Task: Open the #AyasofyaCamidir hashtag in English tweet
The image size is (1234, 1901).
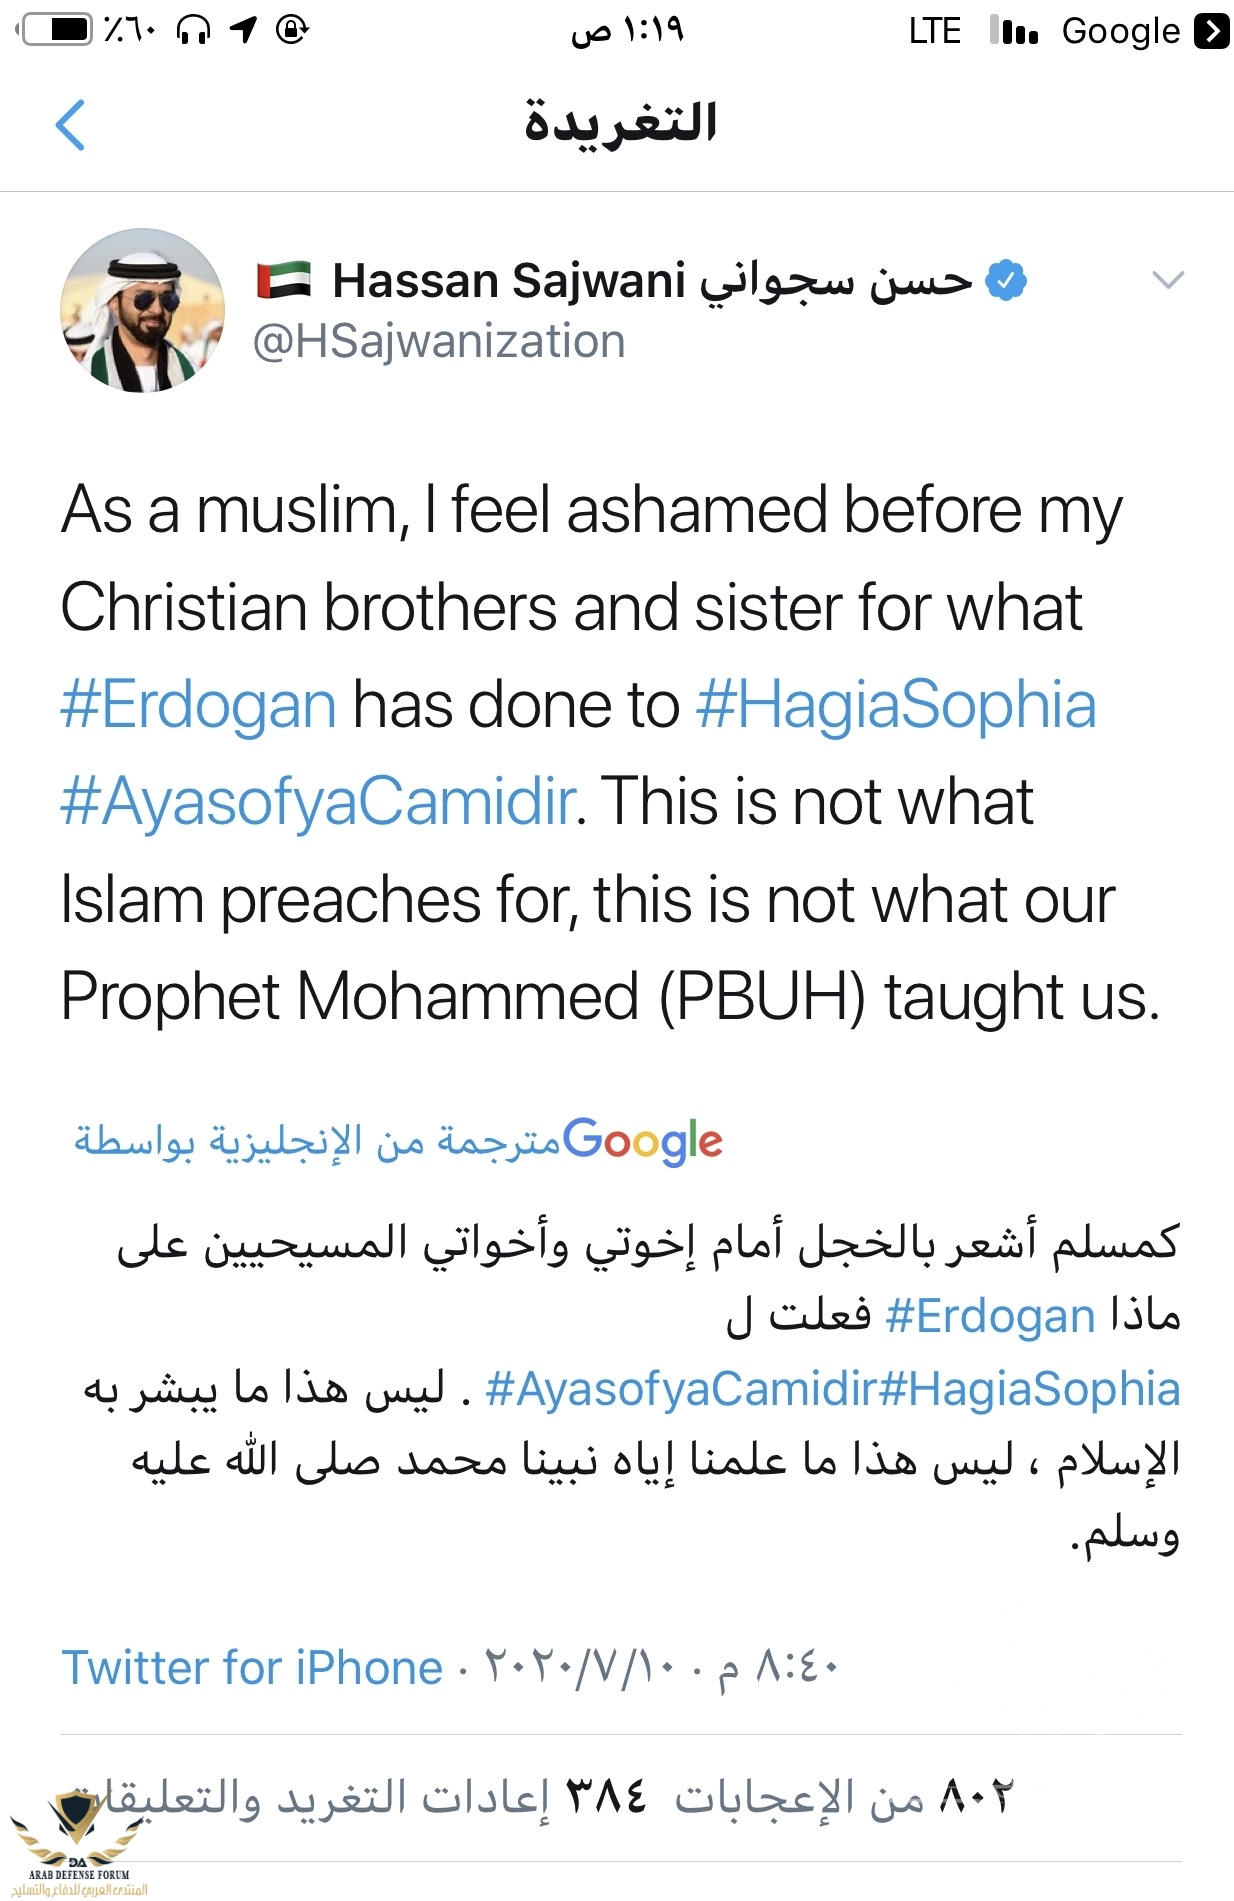Action: (318, 802)
